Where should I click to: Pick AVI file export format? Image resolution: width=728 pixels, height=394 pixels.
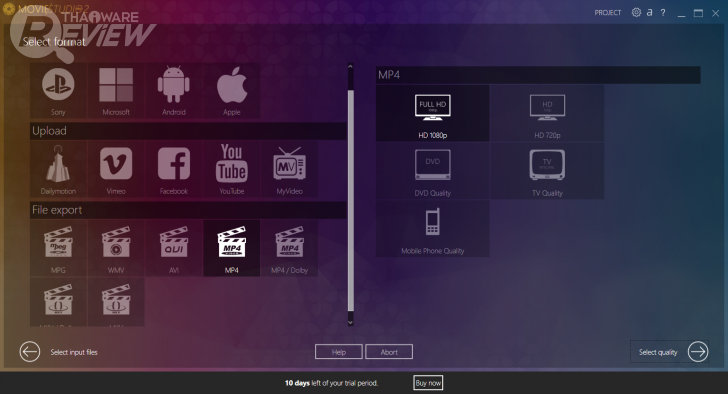pos(174,248)
